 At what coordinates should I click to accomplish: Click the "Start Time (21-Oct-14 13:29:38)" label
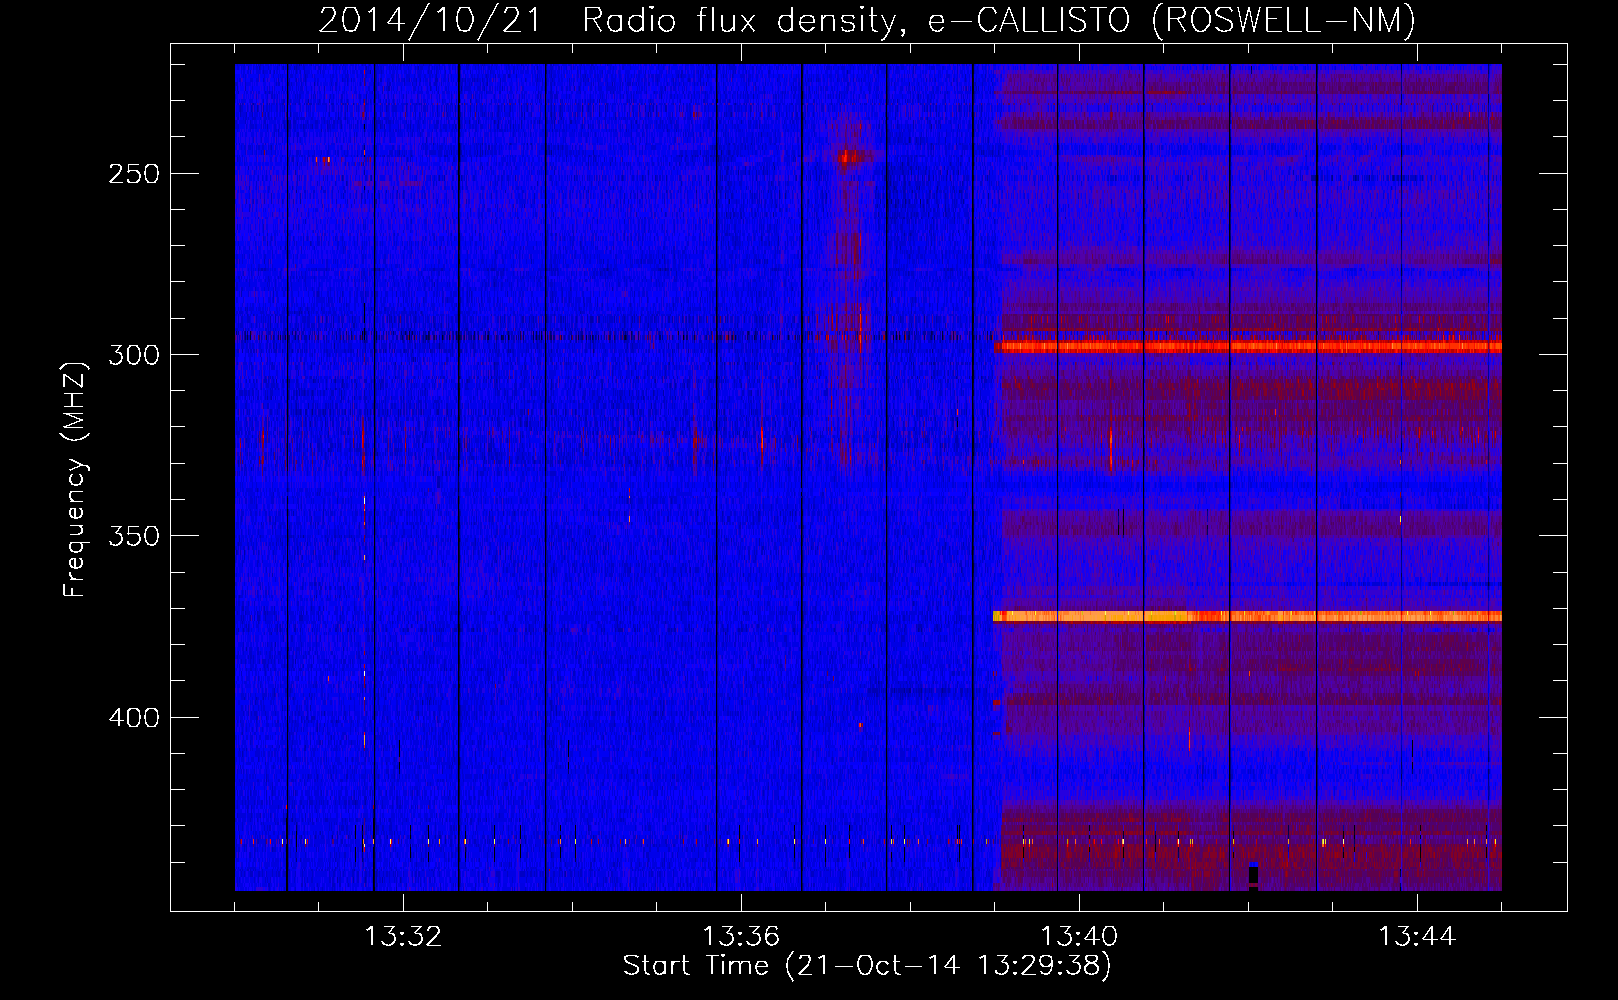(867, 966)
